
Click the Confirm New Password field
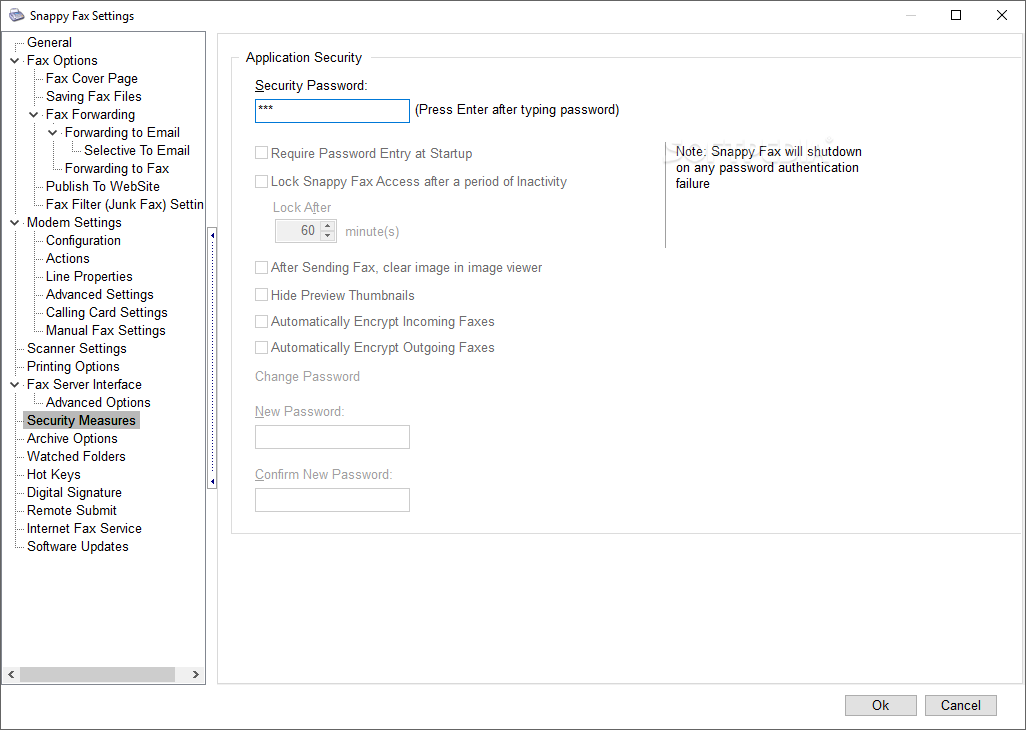pos(332,500)
